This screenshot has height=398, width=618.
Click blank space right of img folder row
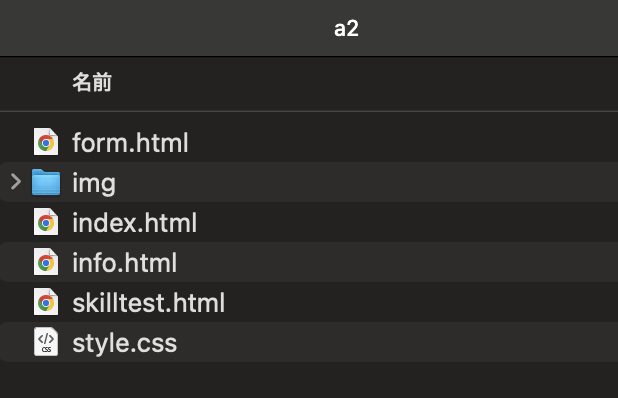[x=367, y=182]
